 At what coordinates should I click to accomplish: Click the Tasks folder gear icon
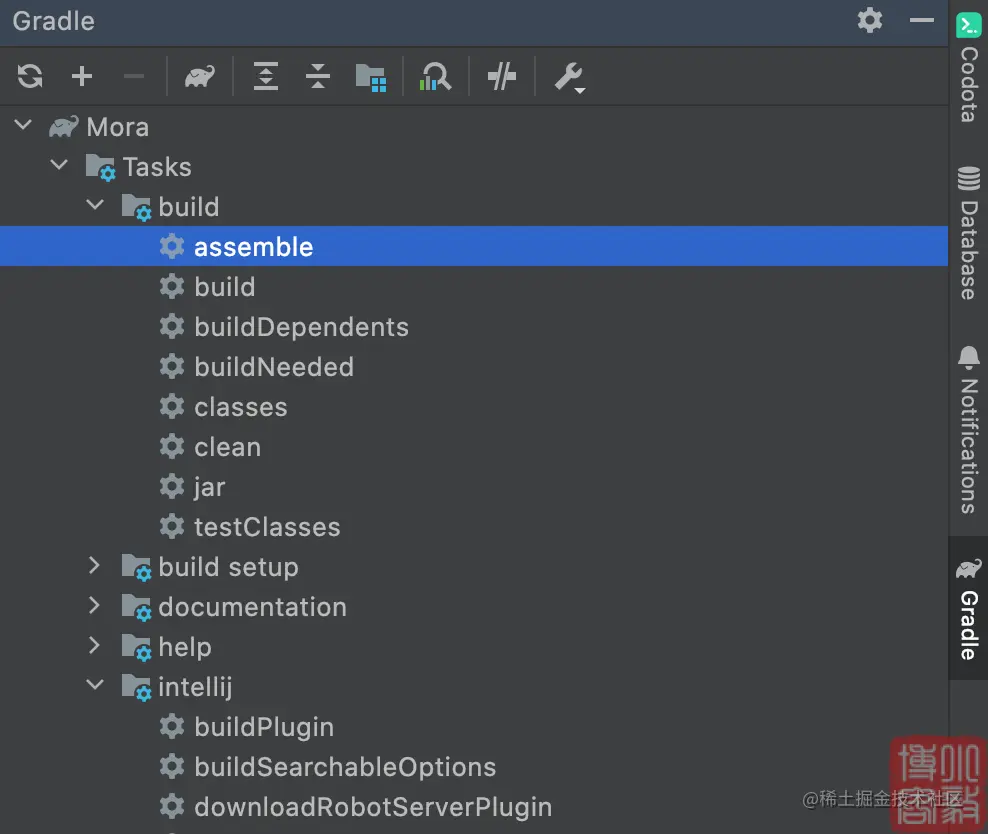[x=101, y=167]
